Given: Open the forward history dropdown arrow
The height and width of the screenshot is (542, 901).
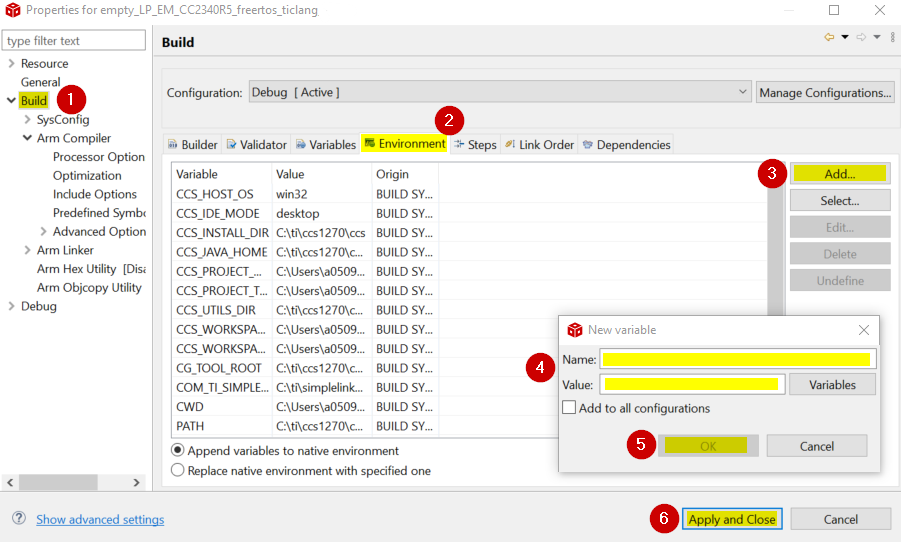Looking at the screenshot, I should click(x=877, y=37).
